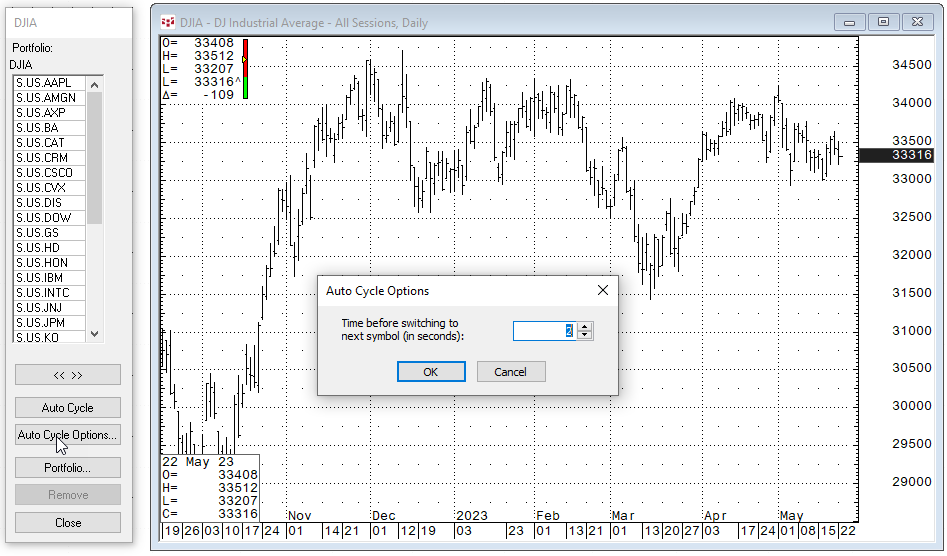Screen dimensions: 947x556
Task: Select S.US.JPM in the portfolio list
Action: [44, 323]
